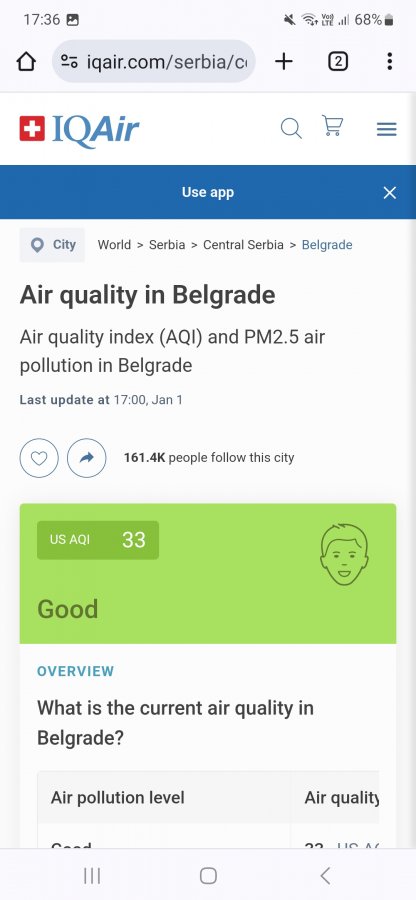Open the tab switcher showing 2 tabs
This screenshot has width=416, height=900.
(x=338, y=61)
